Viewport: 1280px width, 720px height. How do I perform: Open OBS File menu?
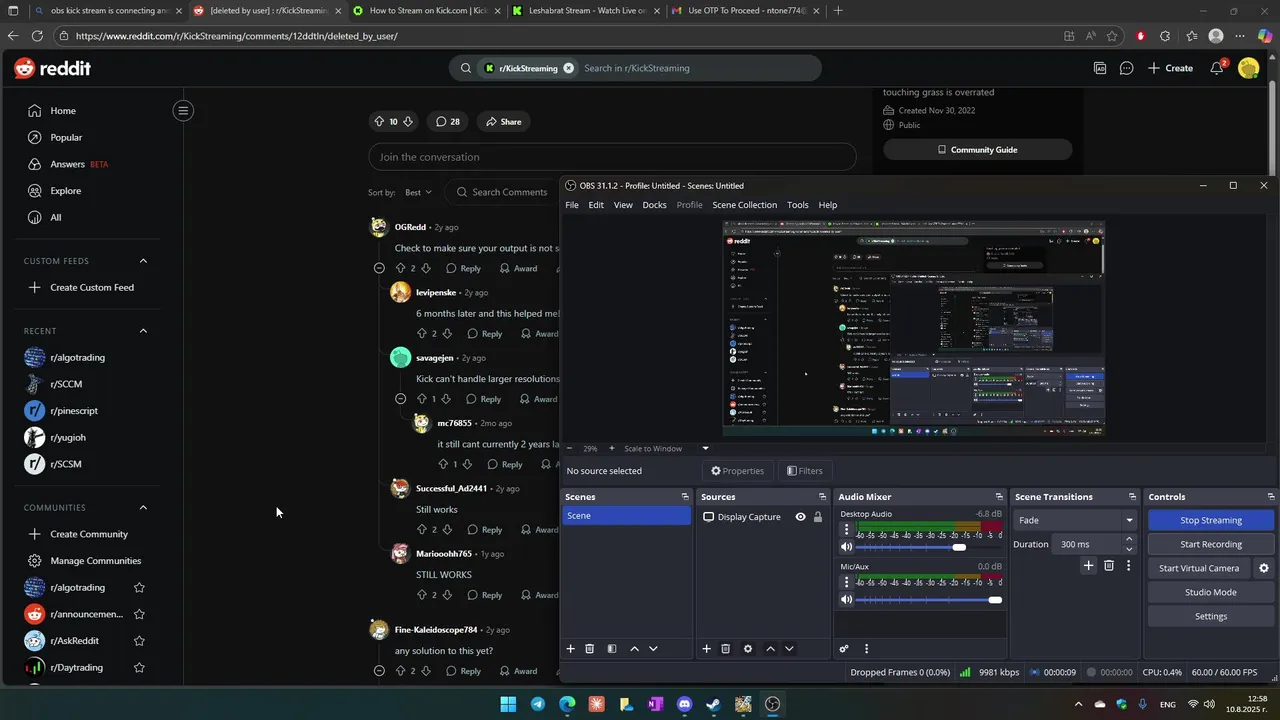(x=572, y=205)
